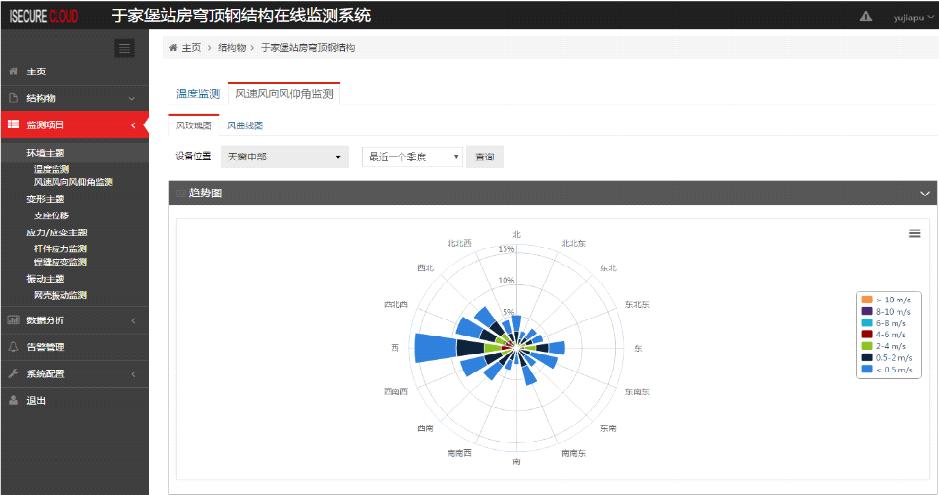Expand the 系统配置 sidebar arrow
Screen dimensions: 939x495
pos(133,374)
